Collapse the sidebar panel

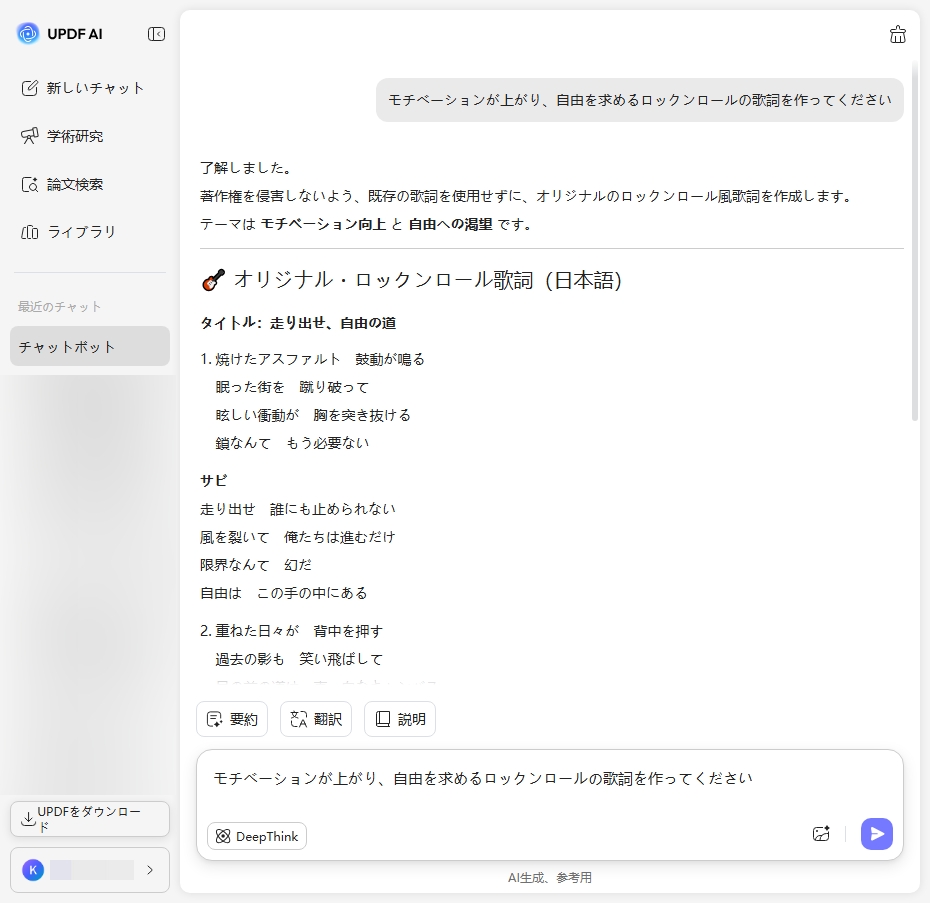pos(156,33)
